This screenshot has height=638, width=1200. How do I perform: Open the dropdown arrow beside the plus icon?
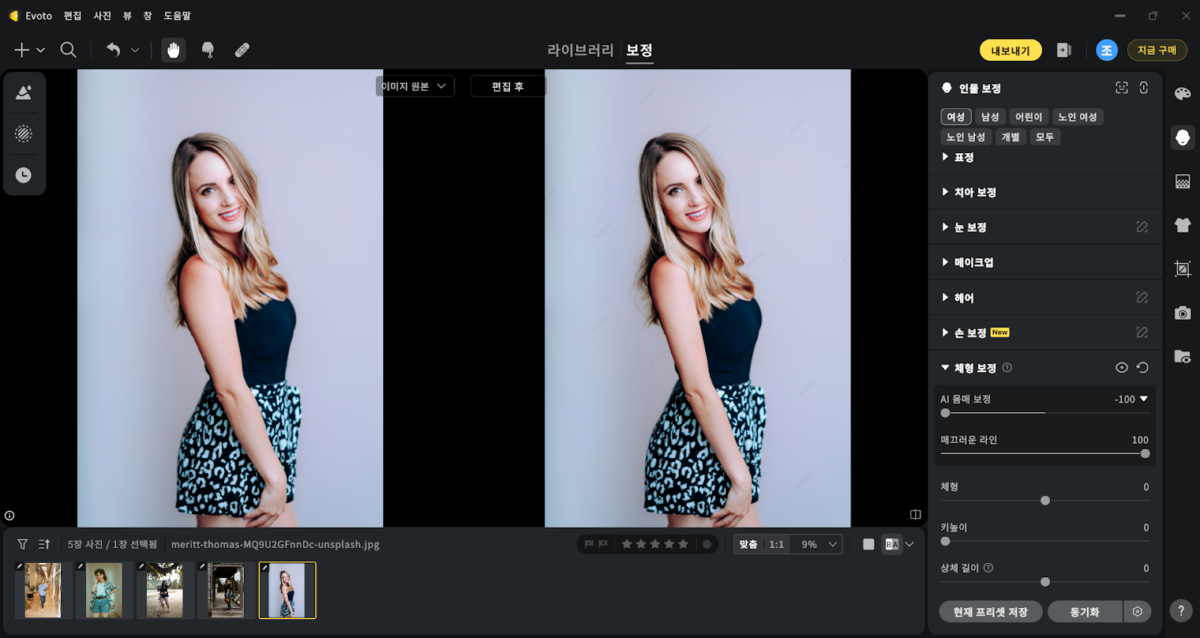(41, 50)
